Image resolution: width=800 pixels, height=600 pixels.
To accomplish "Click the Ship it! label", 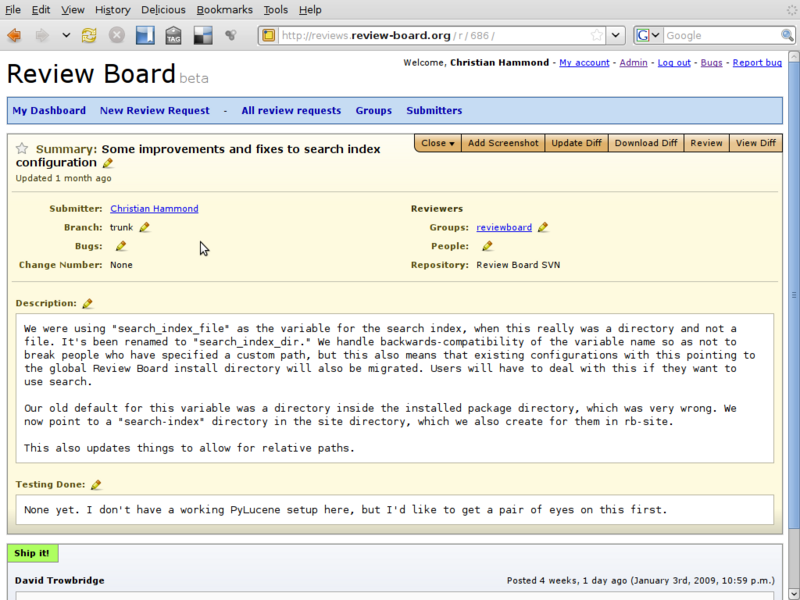I will pos(32,553).
